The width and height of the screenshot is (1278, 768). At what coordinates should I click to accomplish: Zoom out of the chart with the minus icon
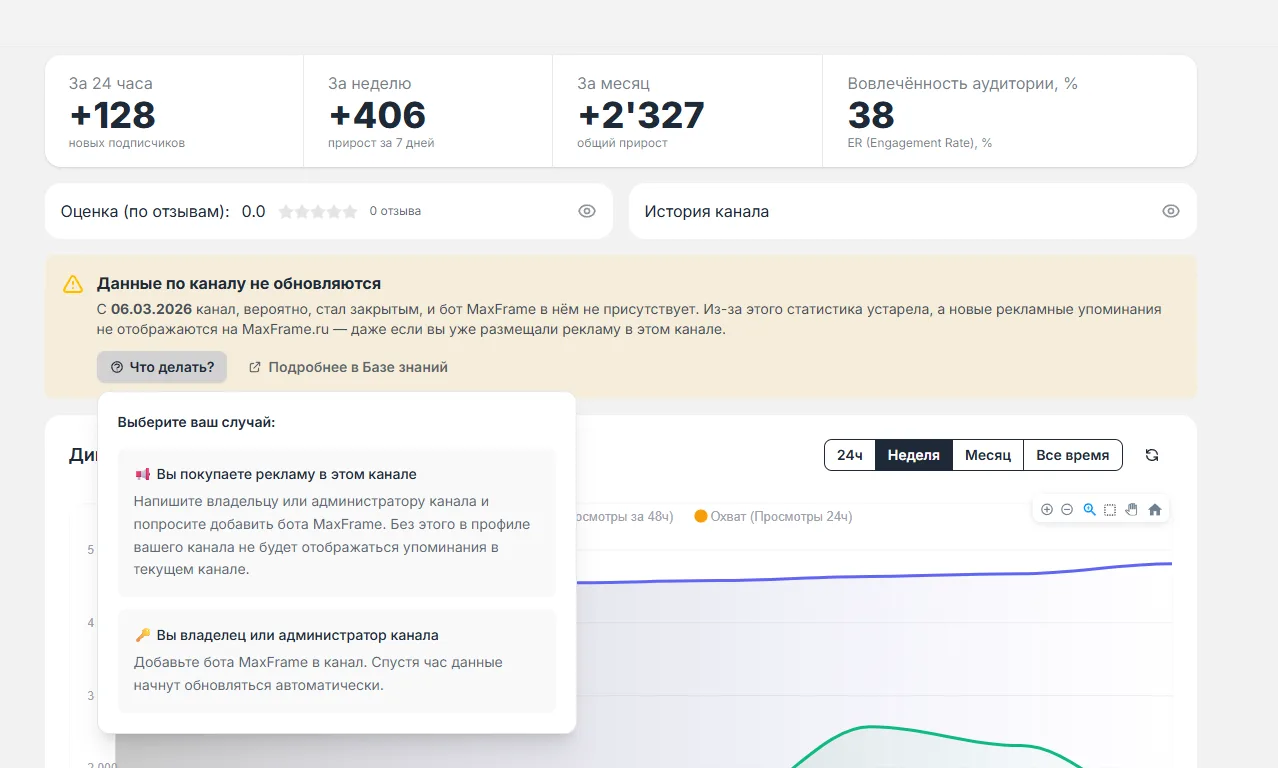click(1067, 509)
